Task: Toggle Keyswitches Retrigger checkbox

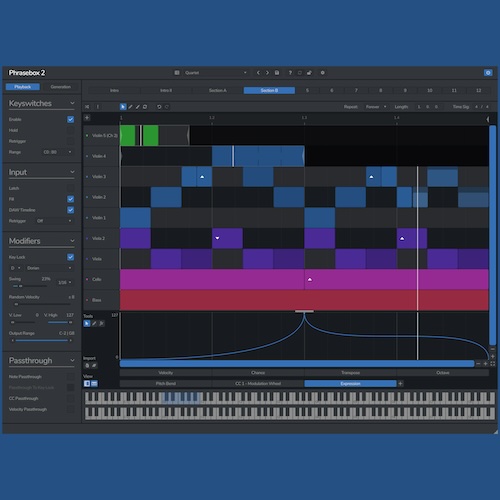Action: (x=70, y=141)
